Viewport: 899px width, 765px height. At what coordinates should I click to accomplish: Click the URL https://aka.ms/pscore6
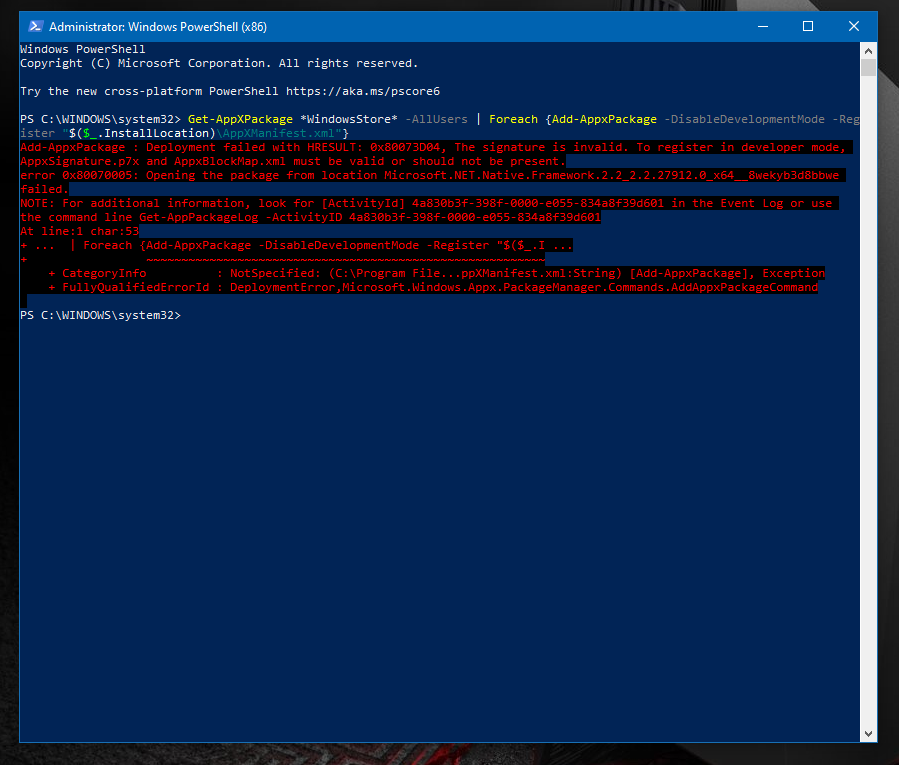(x=363, y=91)
